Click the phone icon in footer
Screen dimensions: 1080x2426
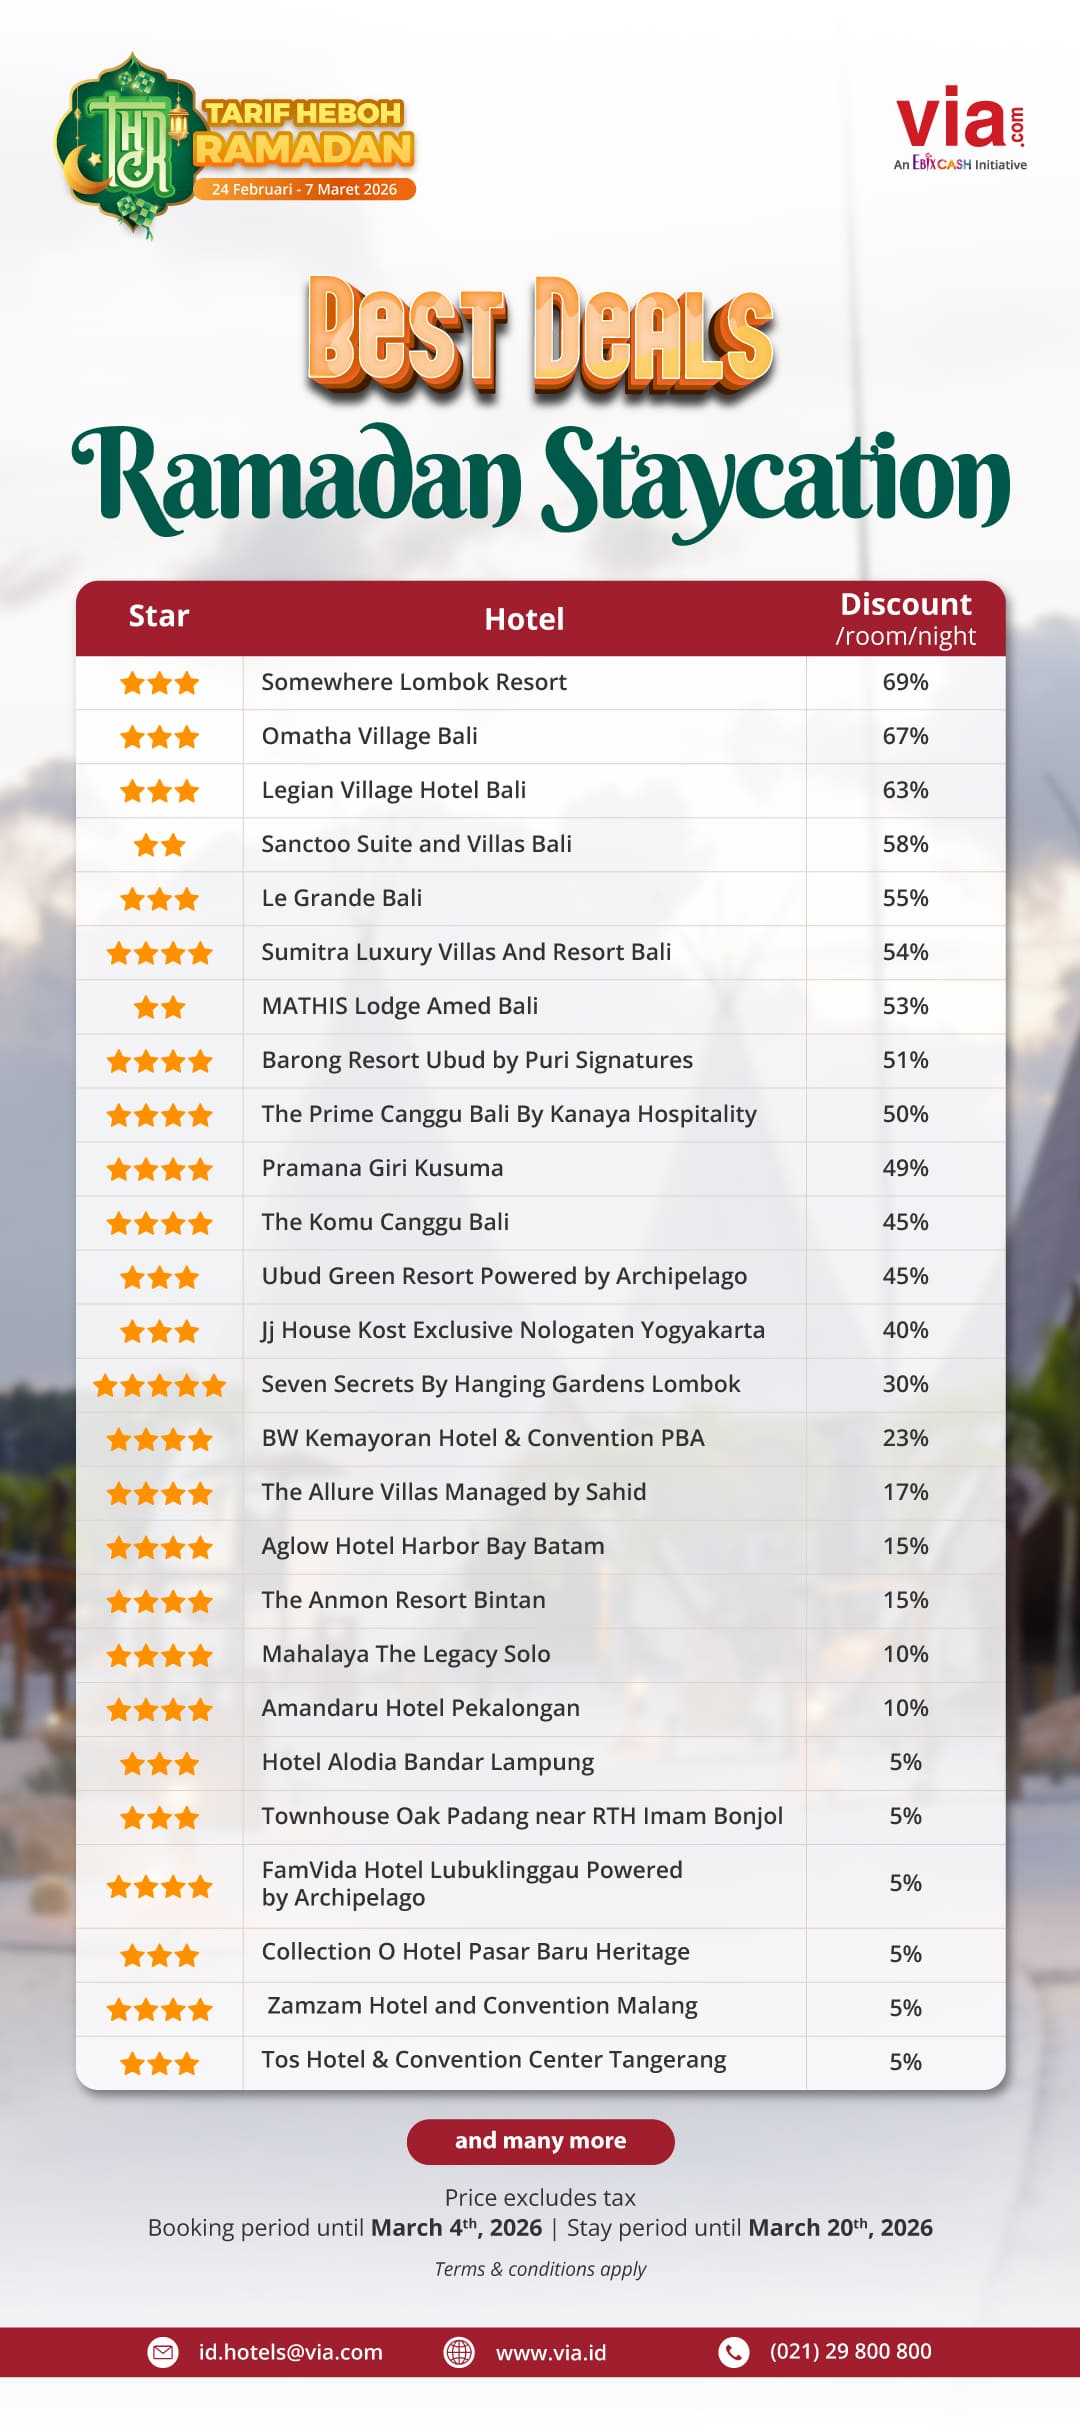(x=733, y=2352)
